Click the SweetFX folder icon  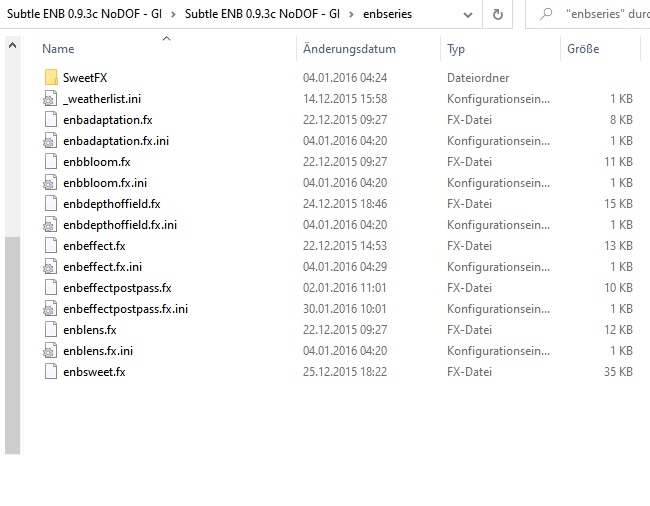(51, 78)
